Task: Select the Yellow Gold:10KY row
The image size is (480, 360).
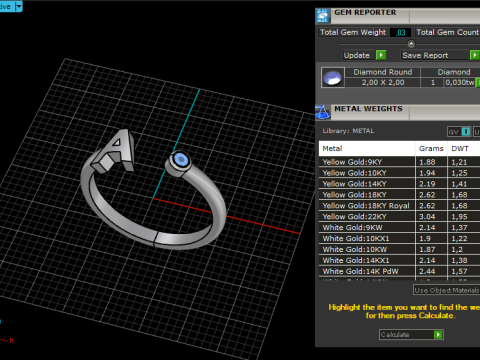Action: (x=399, y=173)
